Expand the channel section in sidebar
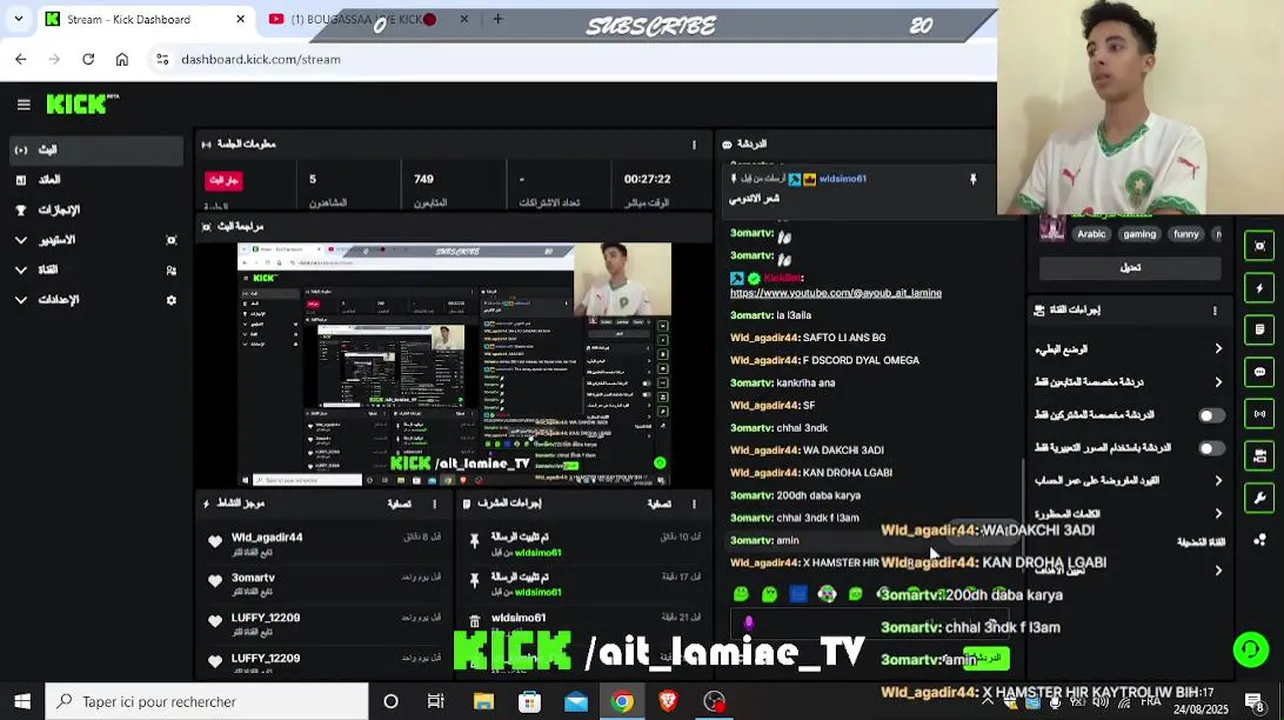This screenshot has height=720, width=1284. 21,270
